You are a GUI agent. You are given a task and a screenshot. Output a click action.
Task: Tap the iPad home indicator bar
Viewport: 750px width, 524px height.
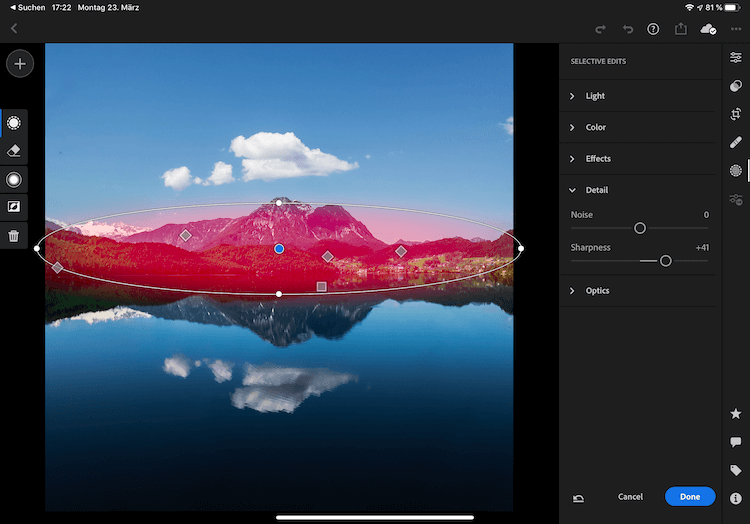375,517
